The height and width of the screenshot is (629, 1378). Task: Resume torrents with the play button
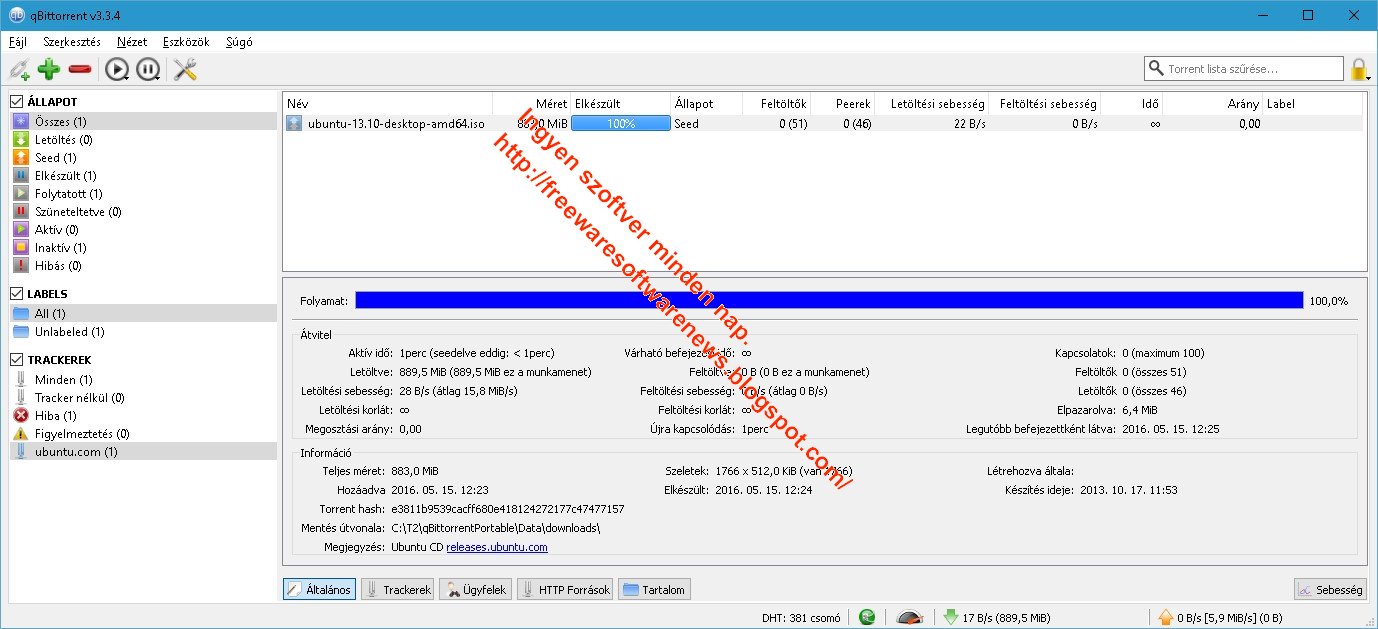pos(115,69)
